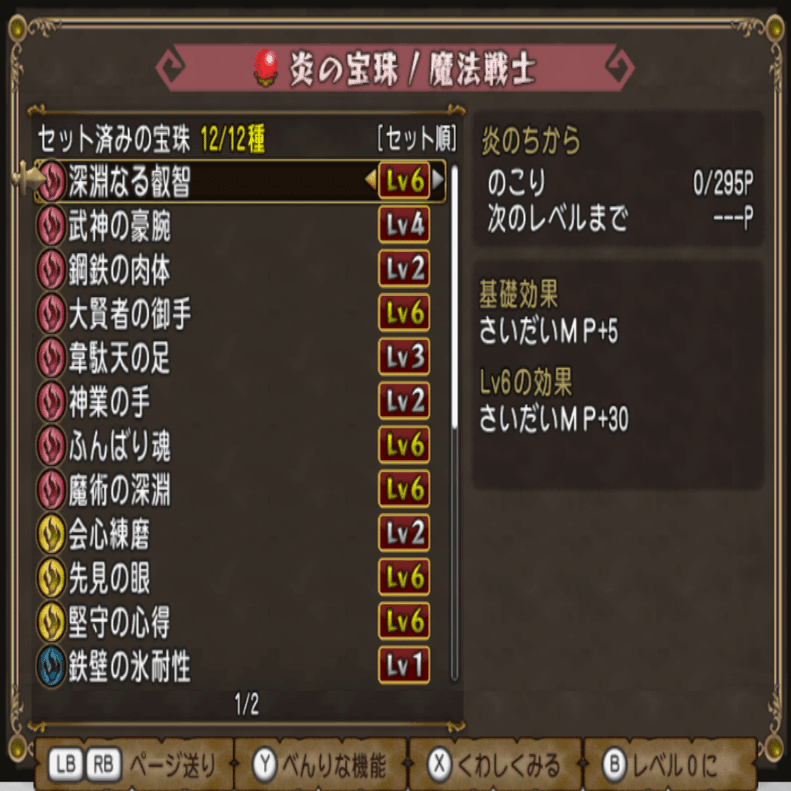Click the red flame icon beside 武神の豪腕
The image size is (791, 791).
(51, 225)
